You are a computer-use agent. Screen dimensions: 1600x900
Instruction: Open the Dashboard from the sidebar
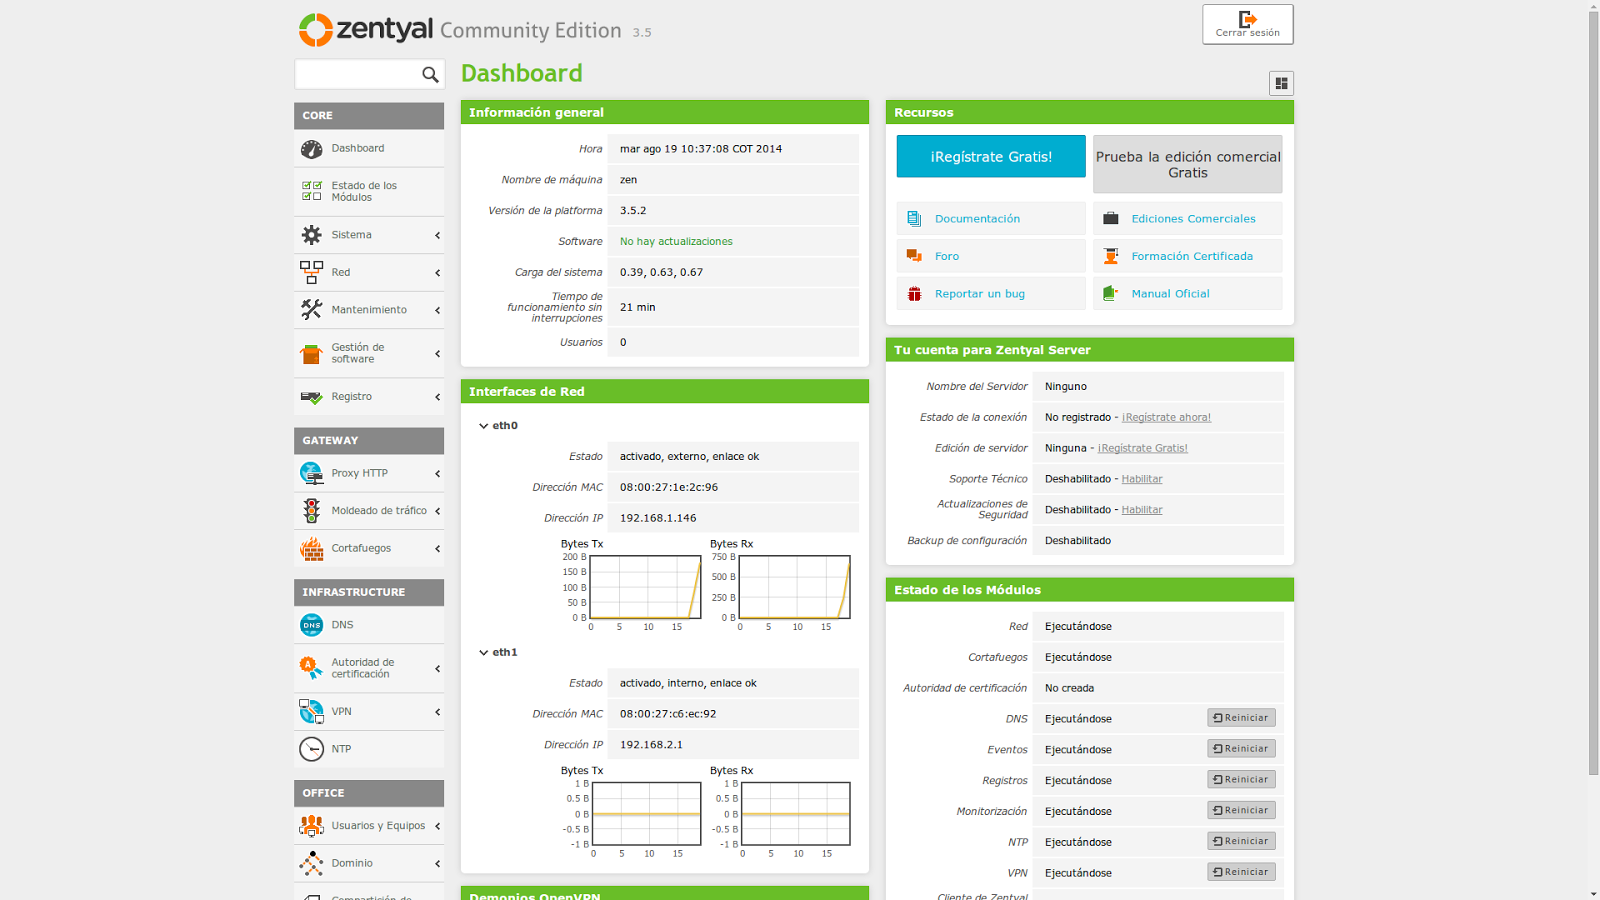360,148
